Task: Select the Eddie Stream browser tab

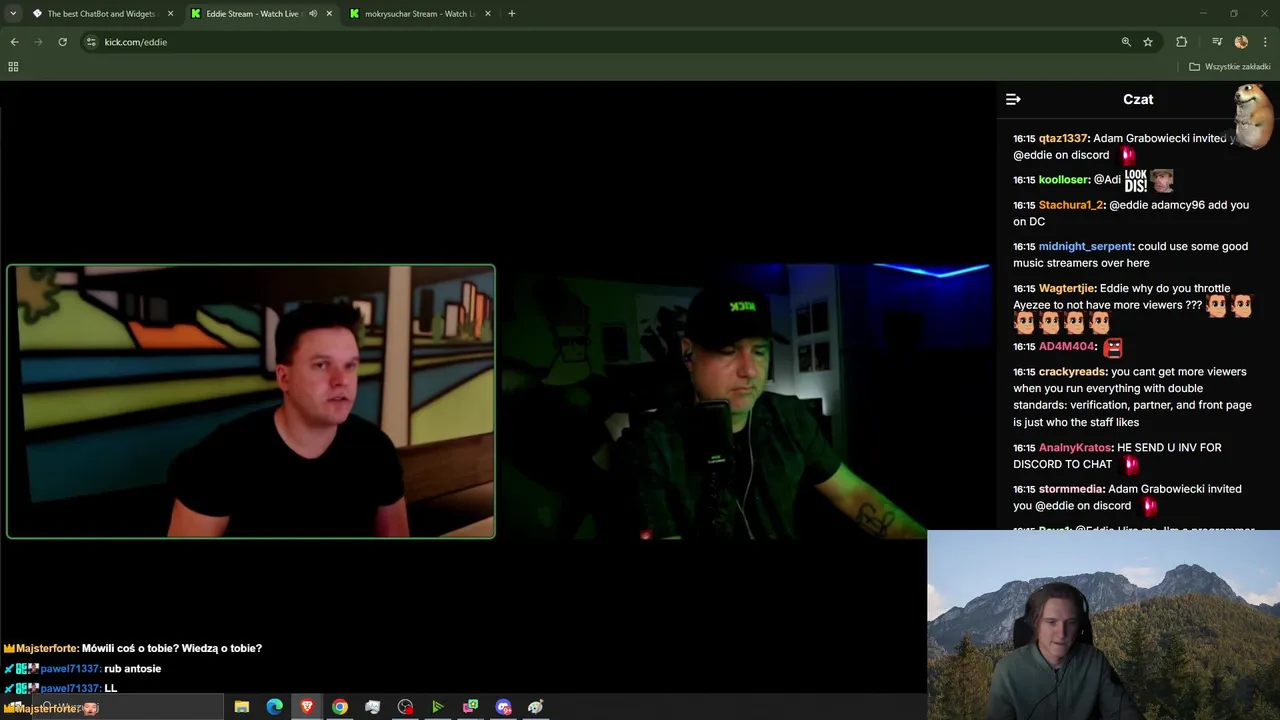Action: [x=252, y=14]
